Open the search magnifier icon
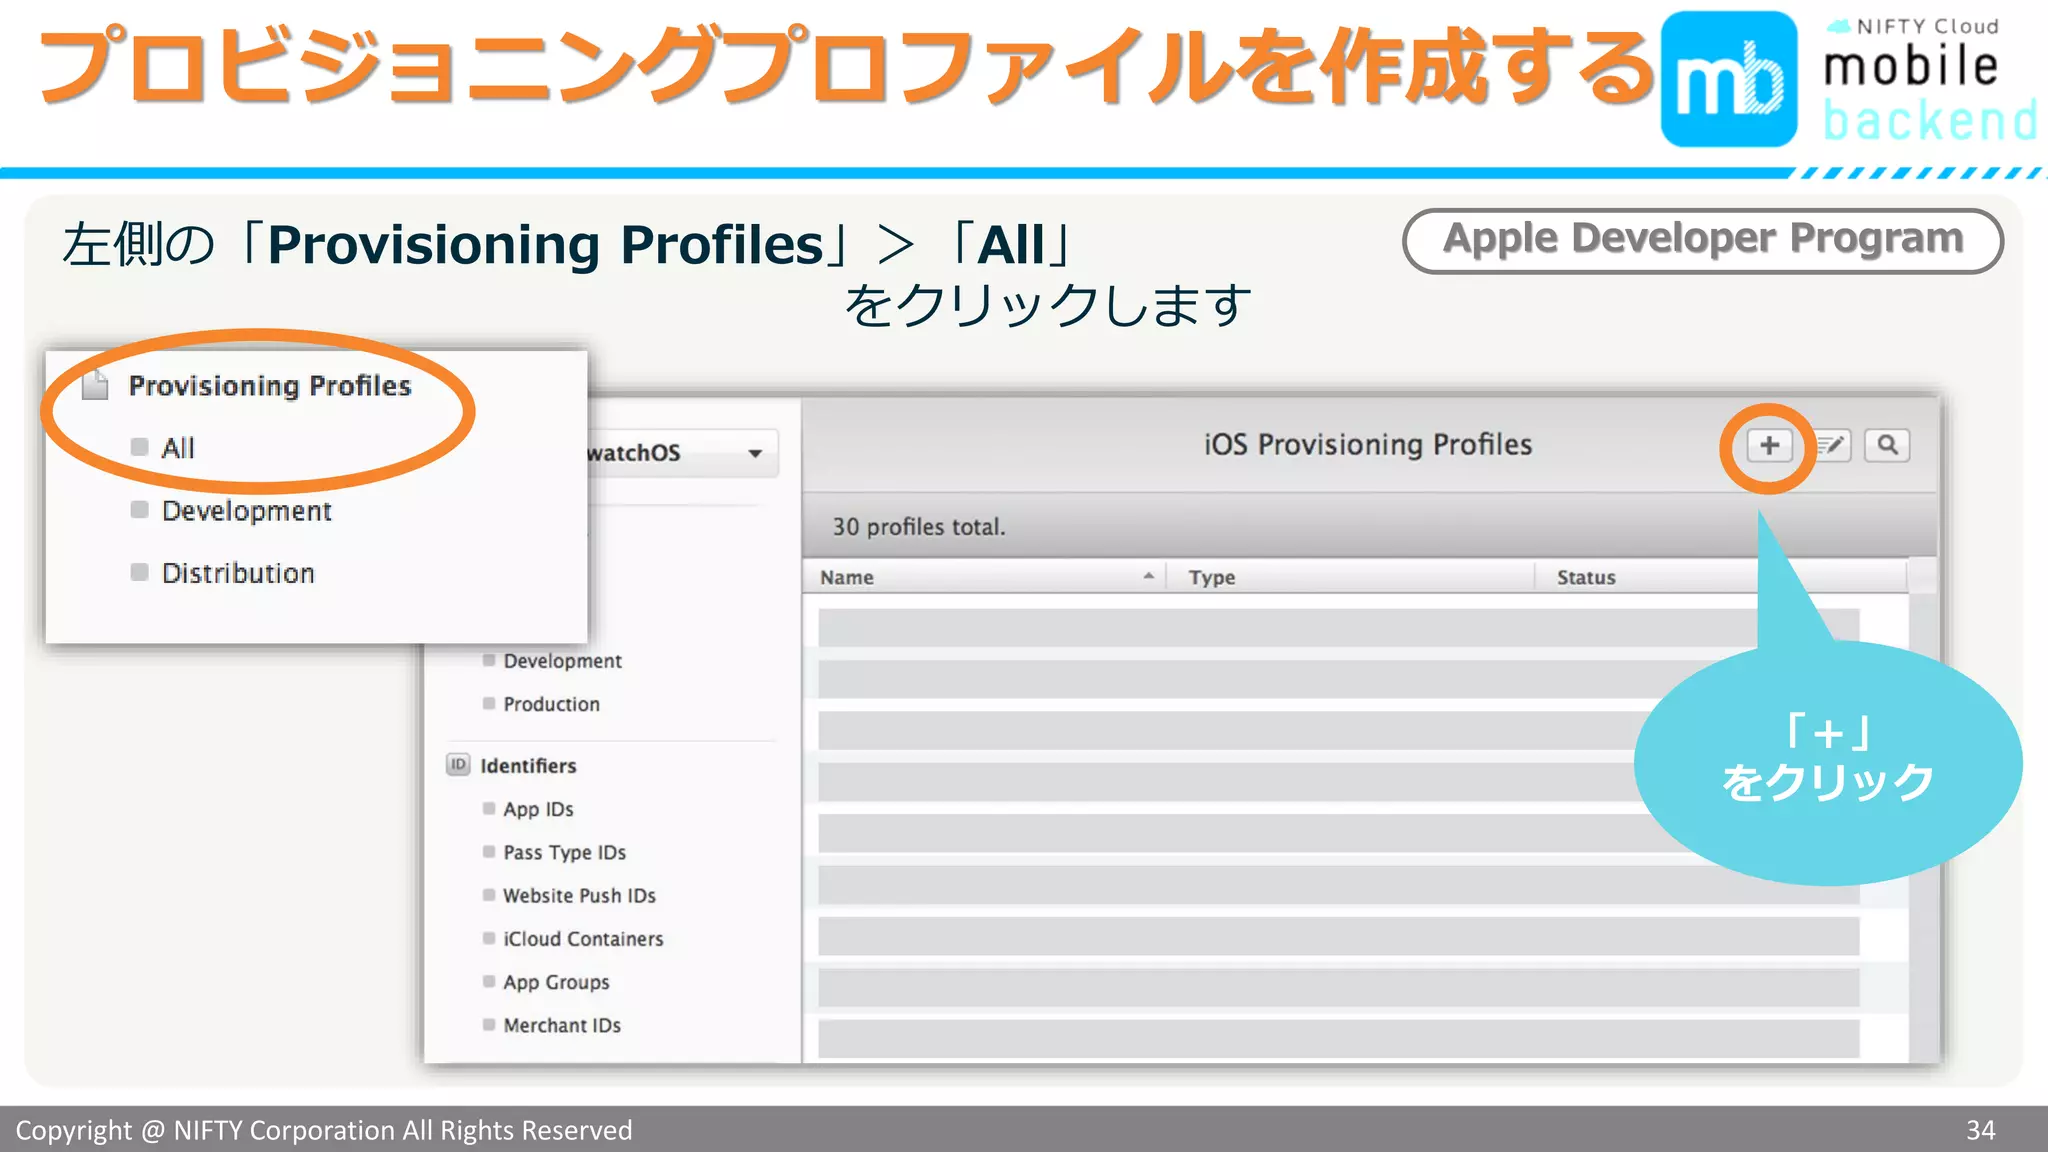 coord(1887,445)
